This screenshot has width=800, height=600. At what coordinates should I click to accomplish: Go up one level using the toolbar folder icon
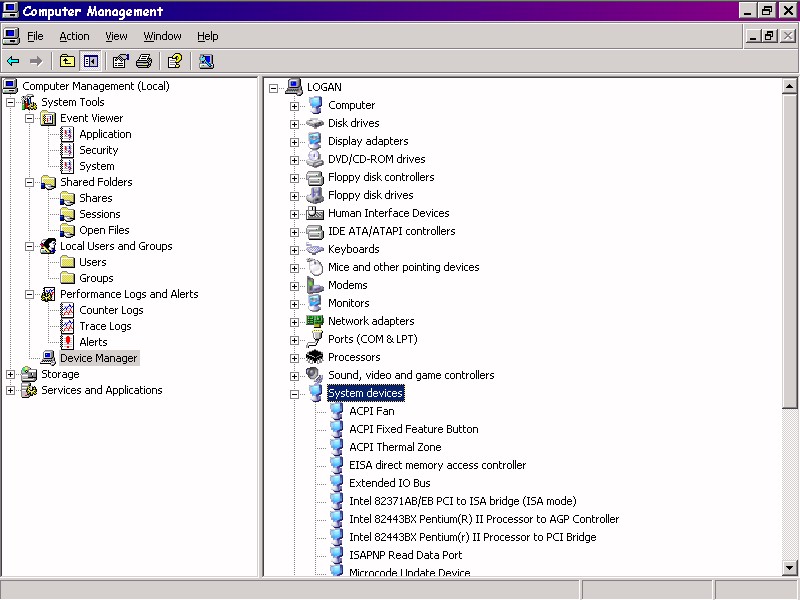click(x=67, y=62)
